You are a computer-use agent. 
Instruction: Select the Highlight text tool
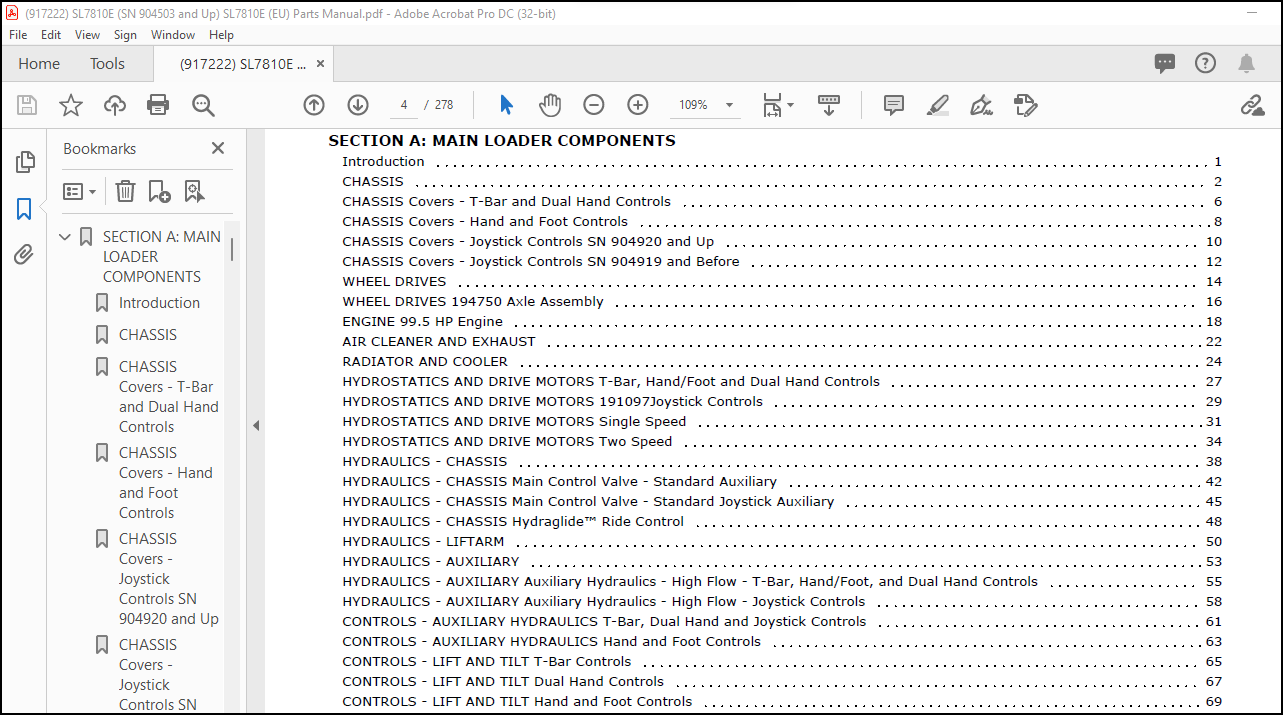tap(937, 105)
